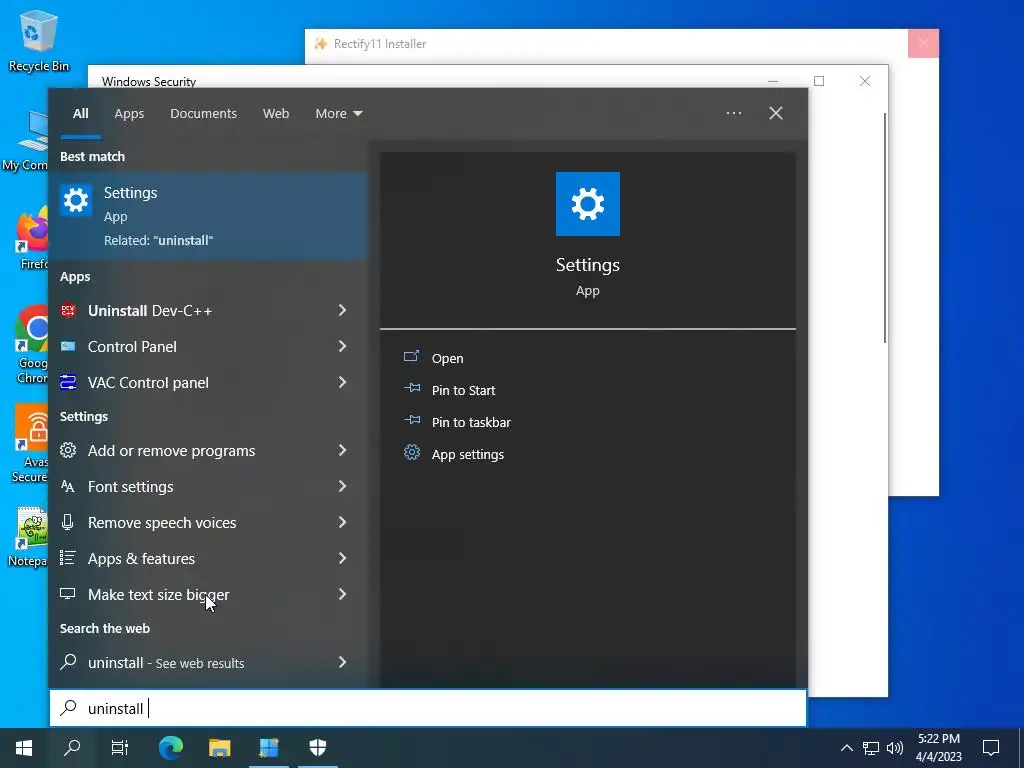This screenshot has width=1024, height=768.
Task: Expand Add or remove programs arrow
Action: pos(342,450)
